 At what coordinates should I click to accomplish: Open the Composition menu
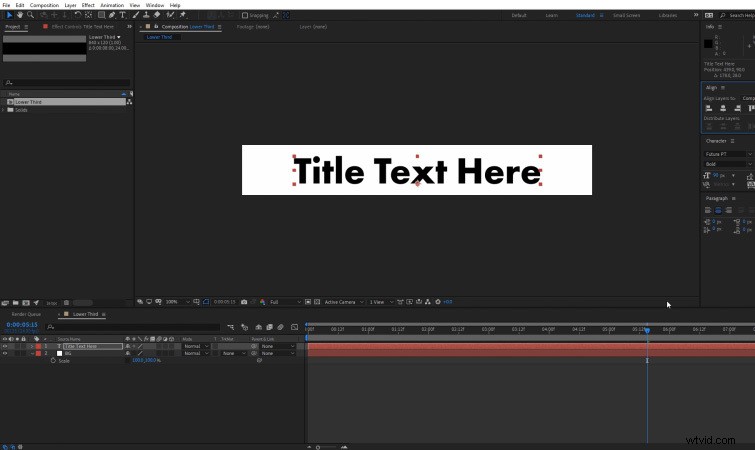coord(44,5)
